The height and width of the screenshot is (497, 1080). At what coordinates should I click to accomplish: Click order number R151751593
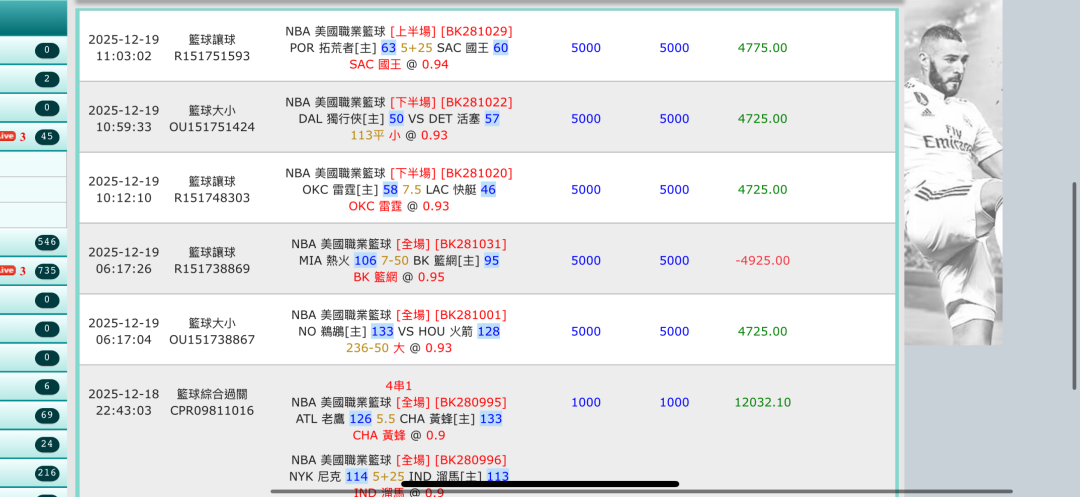pos(212,56)
